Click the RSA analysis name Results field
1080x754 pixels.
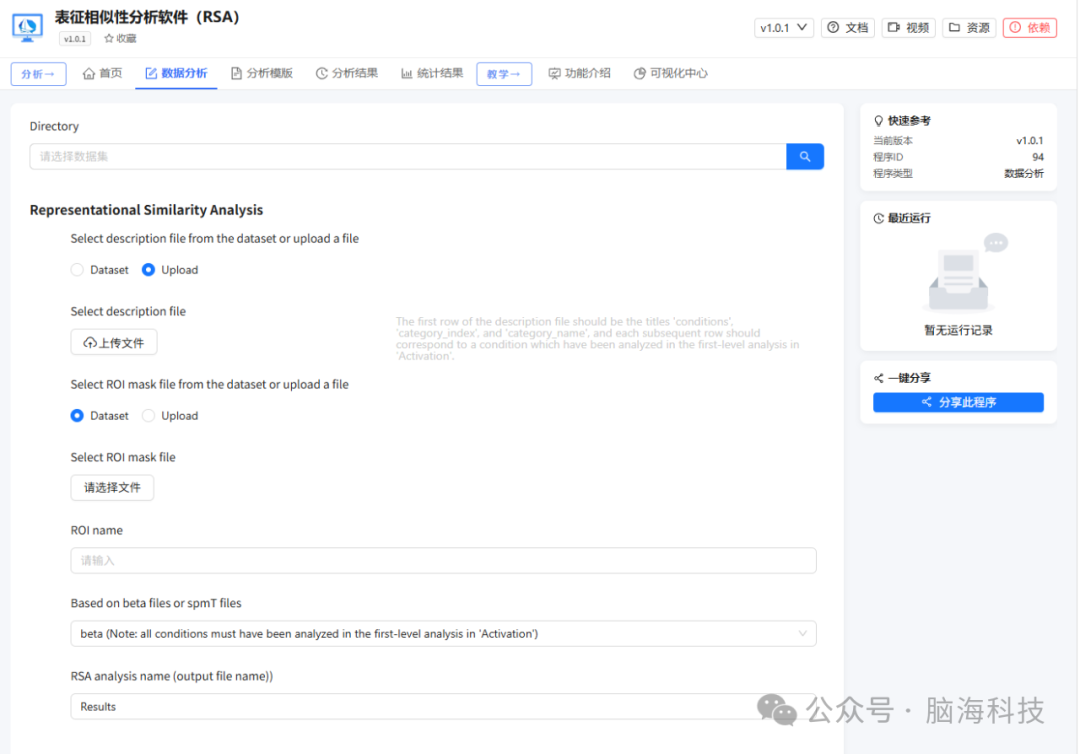(x=444, y=706)
